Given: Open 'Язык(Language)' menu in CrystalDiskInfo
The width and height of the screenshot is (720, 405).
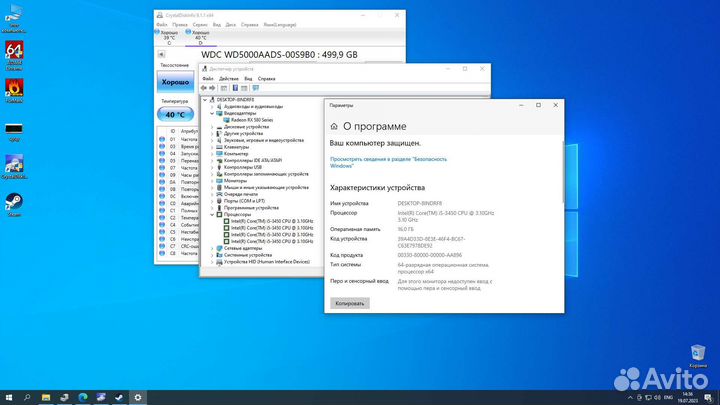Looking at the screenshot, I should (280, 25).
